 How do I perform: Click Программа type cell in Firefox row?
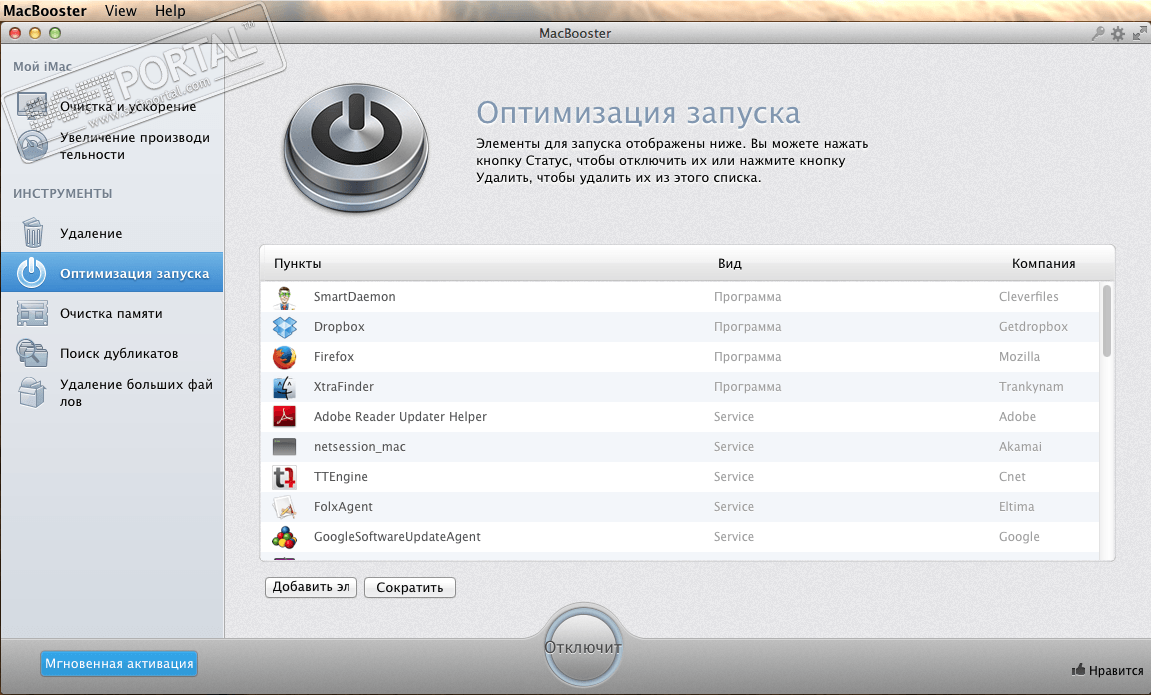pyautogui.click(x=747, y=357)
